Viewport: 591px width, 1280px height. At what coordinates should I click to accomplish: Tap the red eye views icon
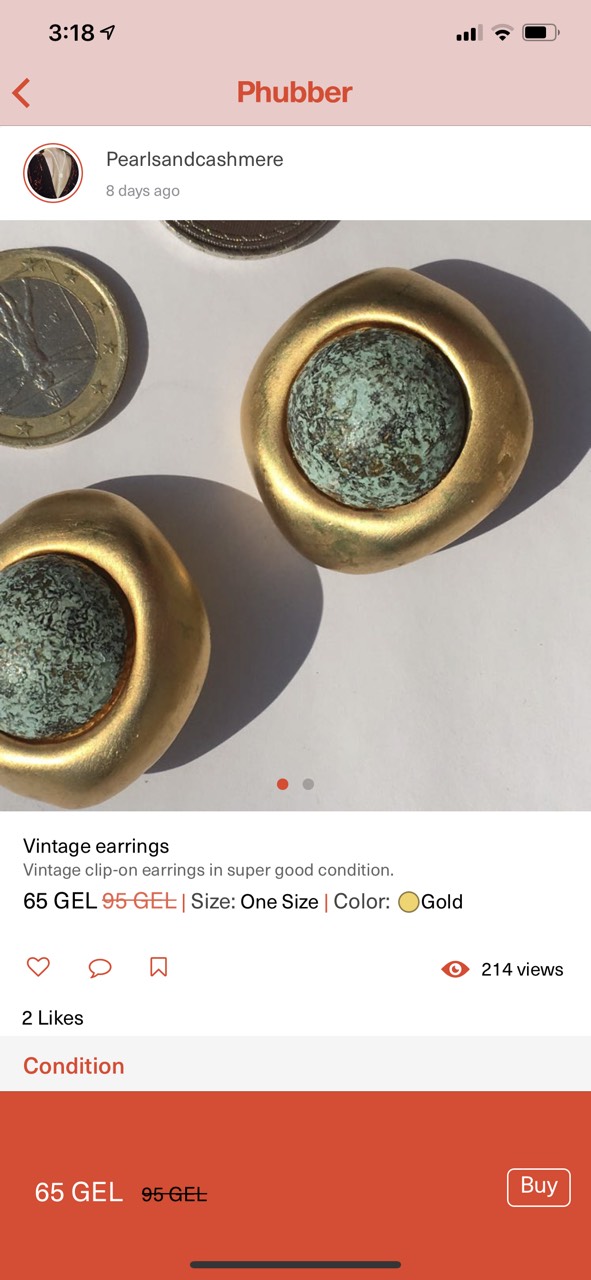point(455,969)
